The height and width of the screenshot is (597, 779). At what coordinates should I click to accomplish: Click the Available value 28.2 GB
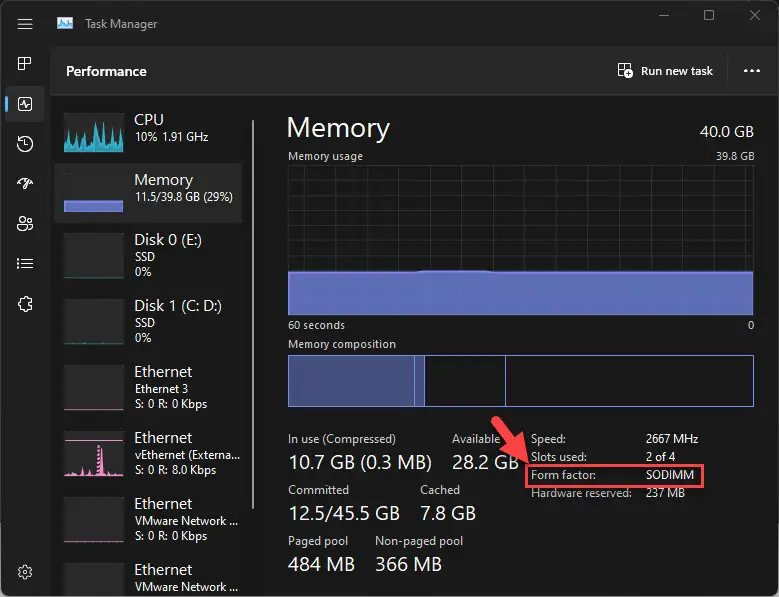coord(485,462)
